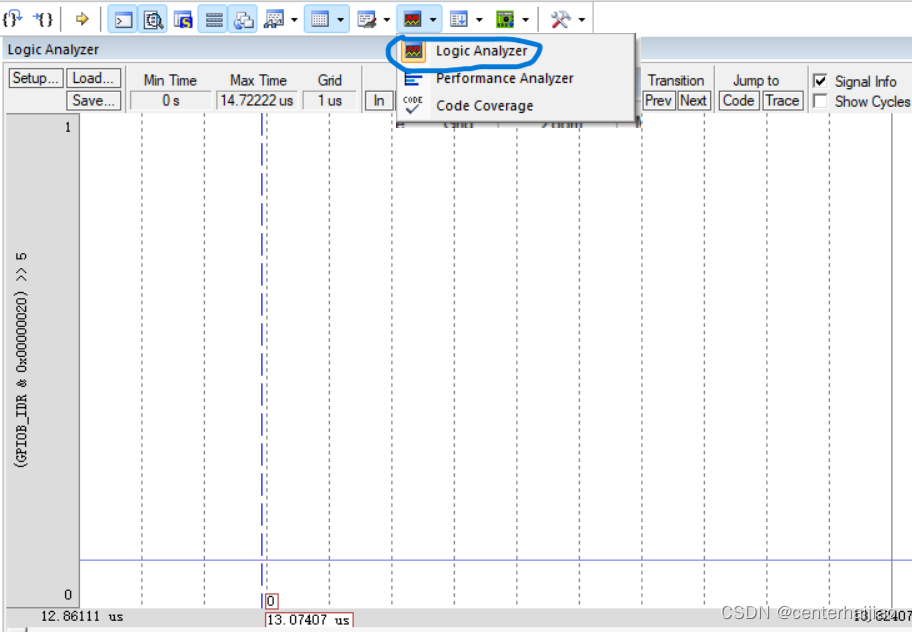This screenshot has height=632, width=912.
Task: Disable the Signal Info checkbox
Action: [822, 81]
